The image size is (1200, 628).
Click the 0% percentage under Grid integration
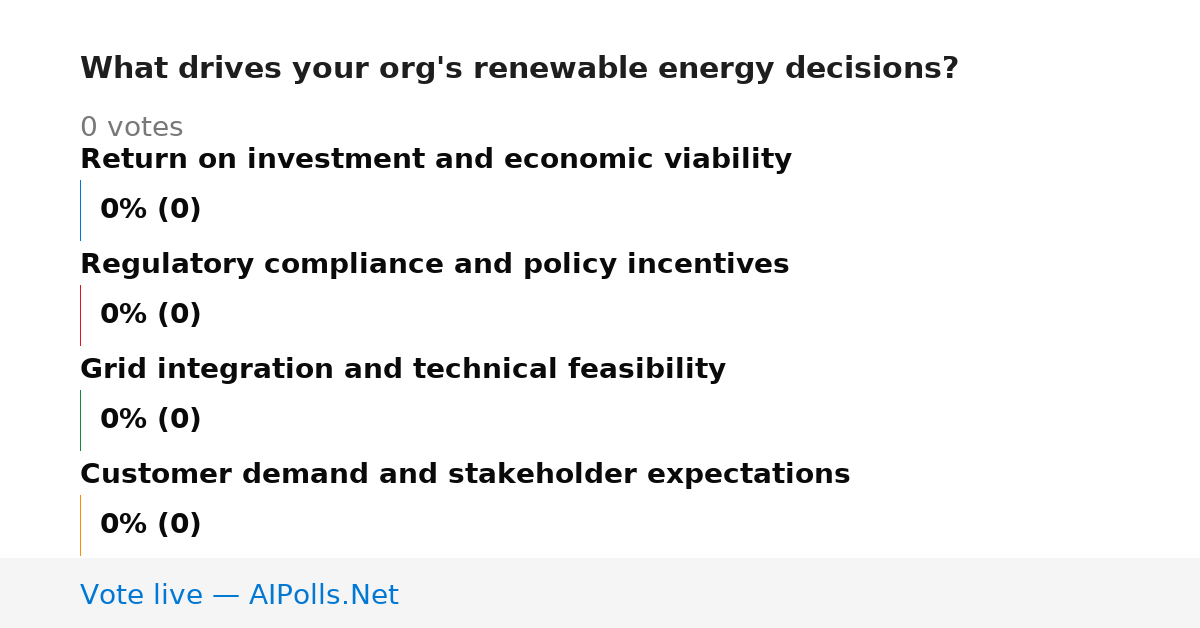pos(124,420)
